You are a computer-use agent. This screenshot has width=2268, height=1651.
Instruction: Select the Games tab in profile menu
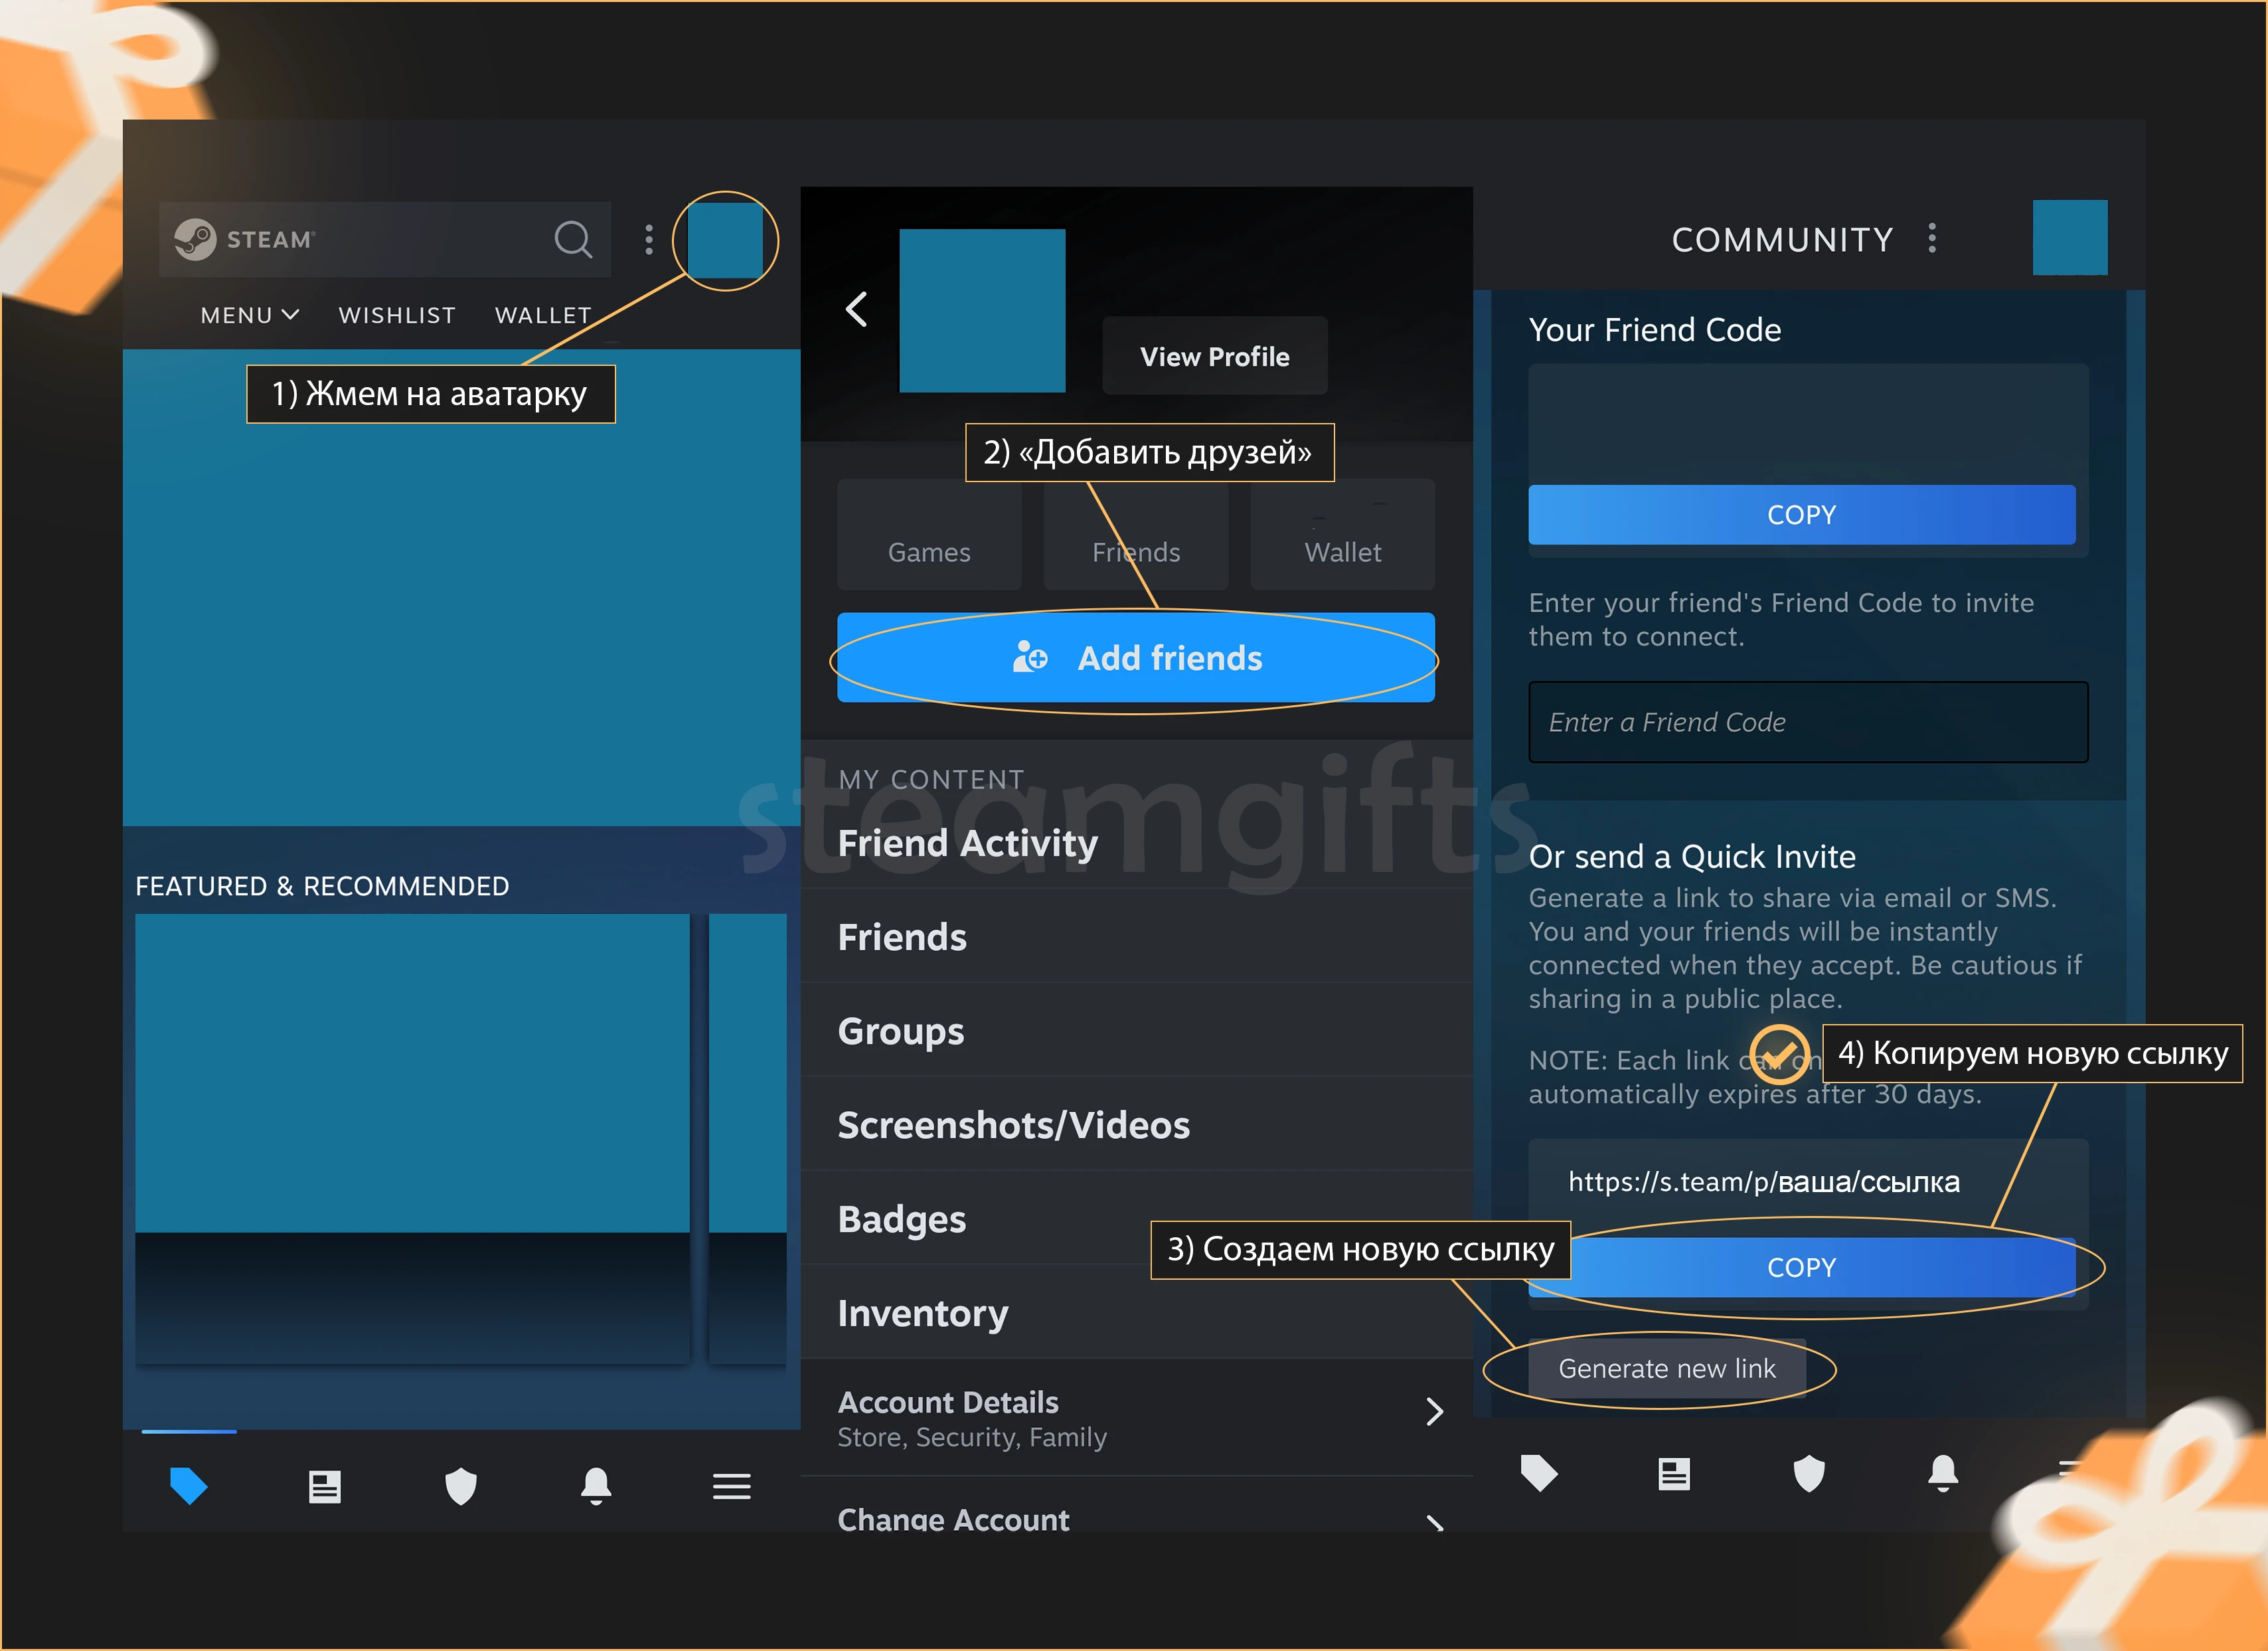pyautogui.click(x=930, y=551)
